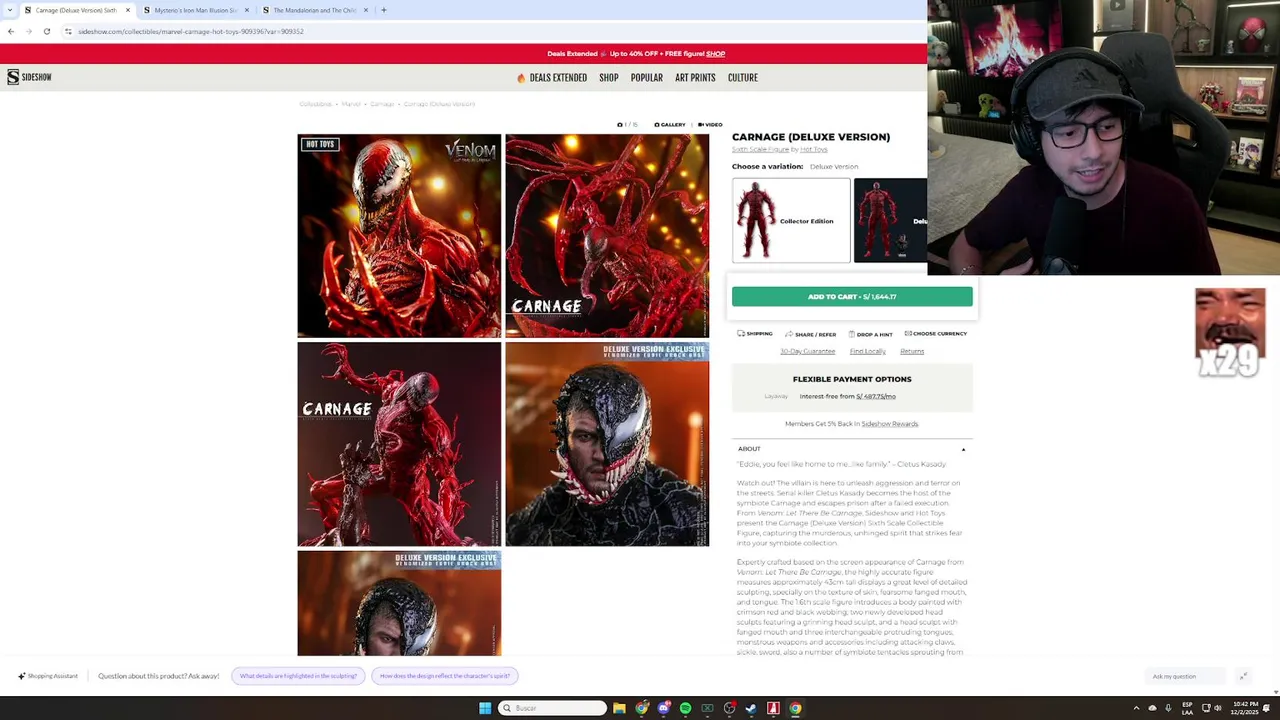Click the Sideshow logo in header

coord(29,77)
